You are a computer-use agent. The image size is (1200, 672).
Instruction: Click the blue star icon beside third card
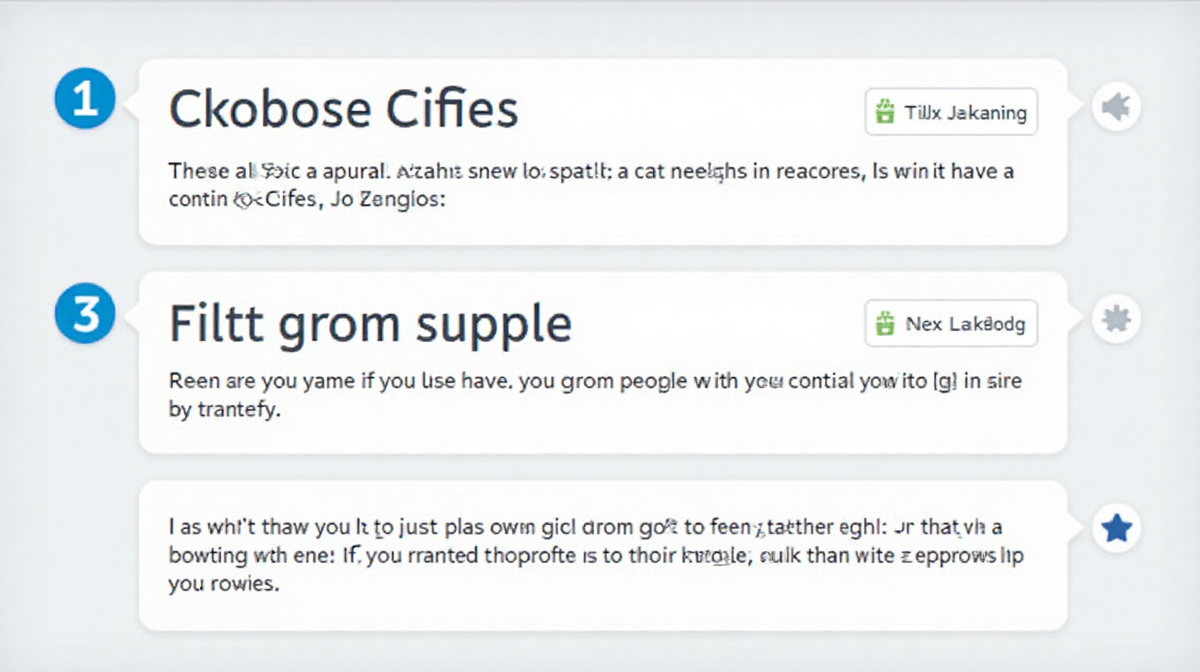pyautogui.click(x=1116, y=528)
